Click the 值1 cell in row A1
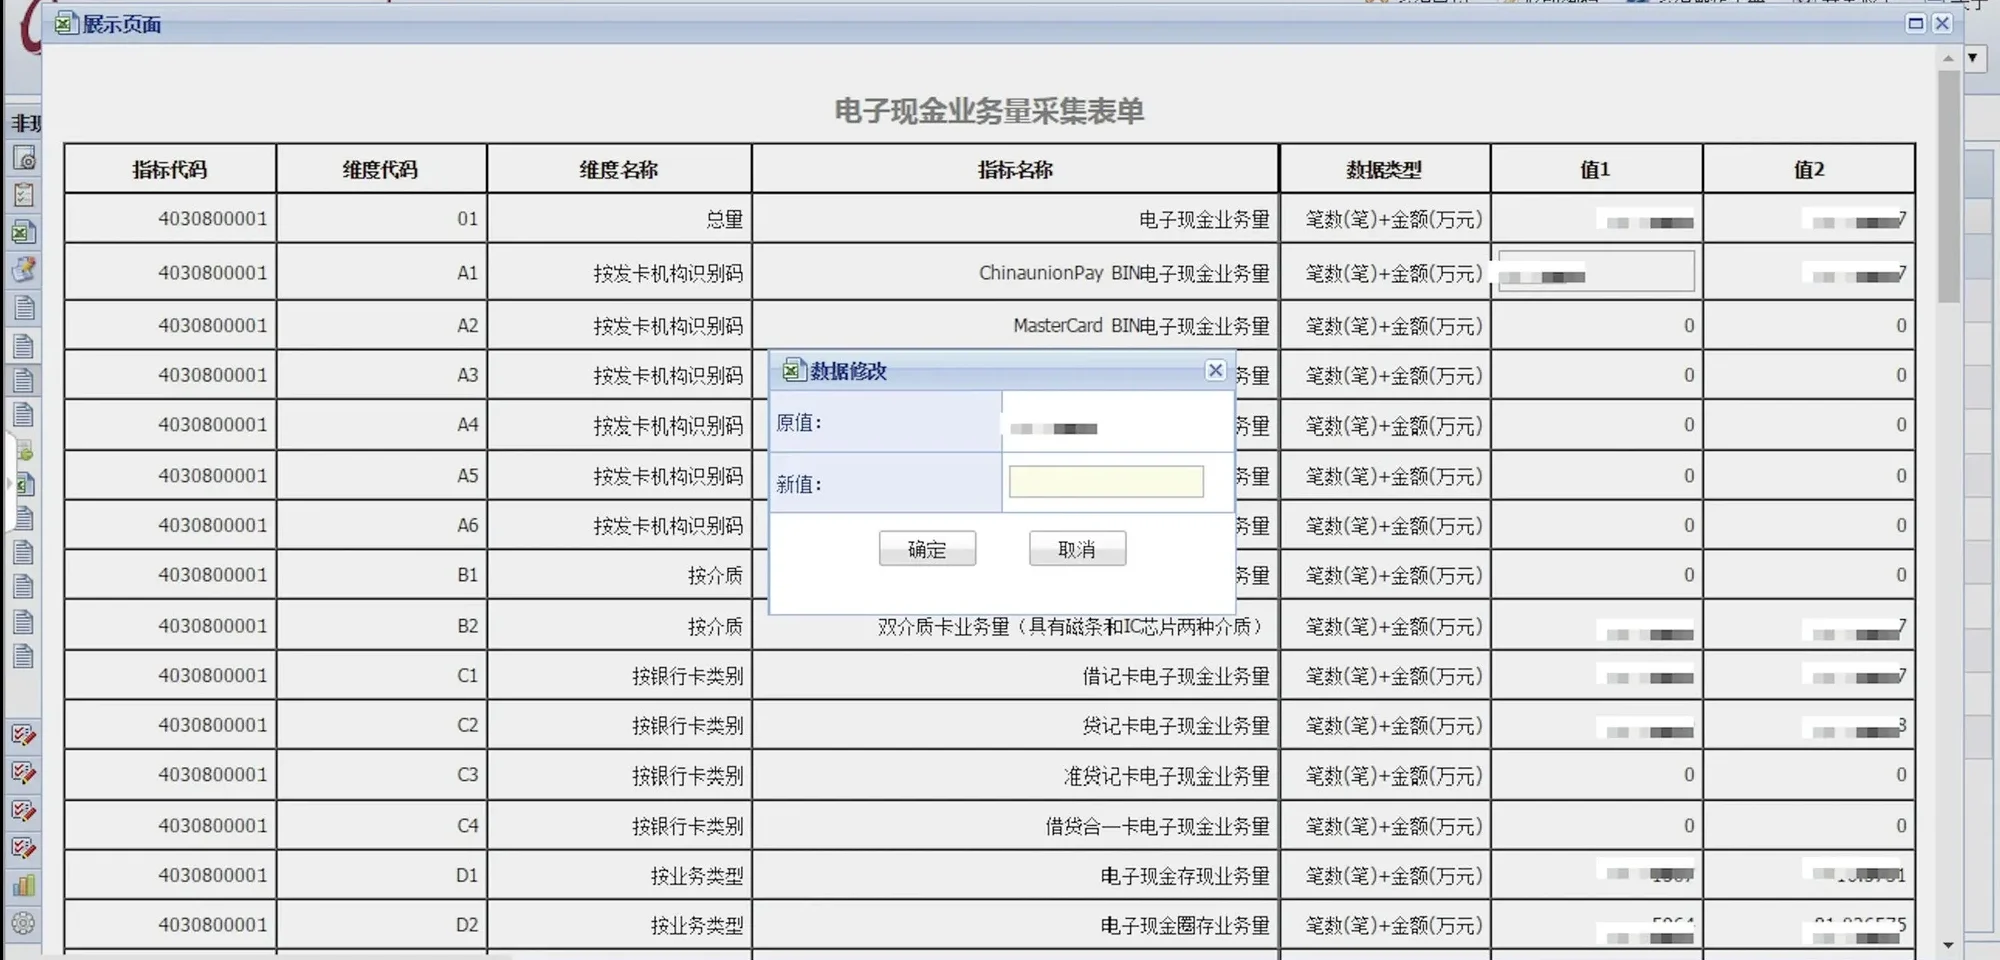This screenshot has width=2000, height=960. [1596, 272]
